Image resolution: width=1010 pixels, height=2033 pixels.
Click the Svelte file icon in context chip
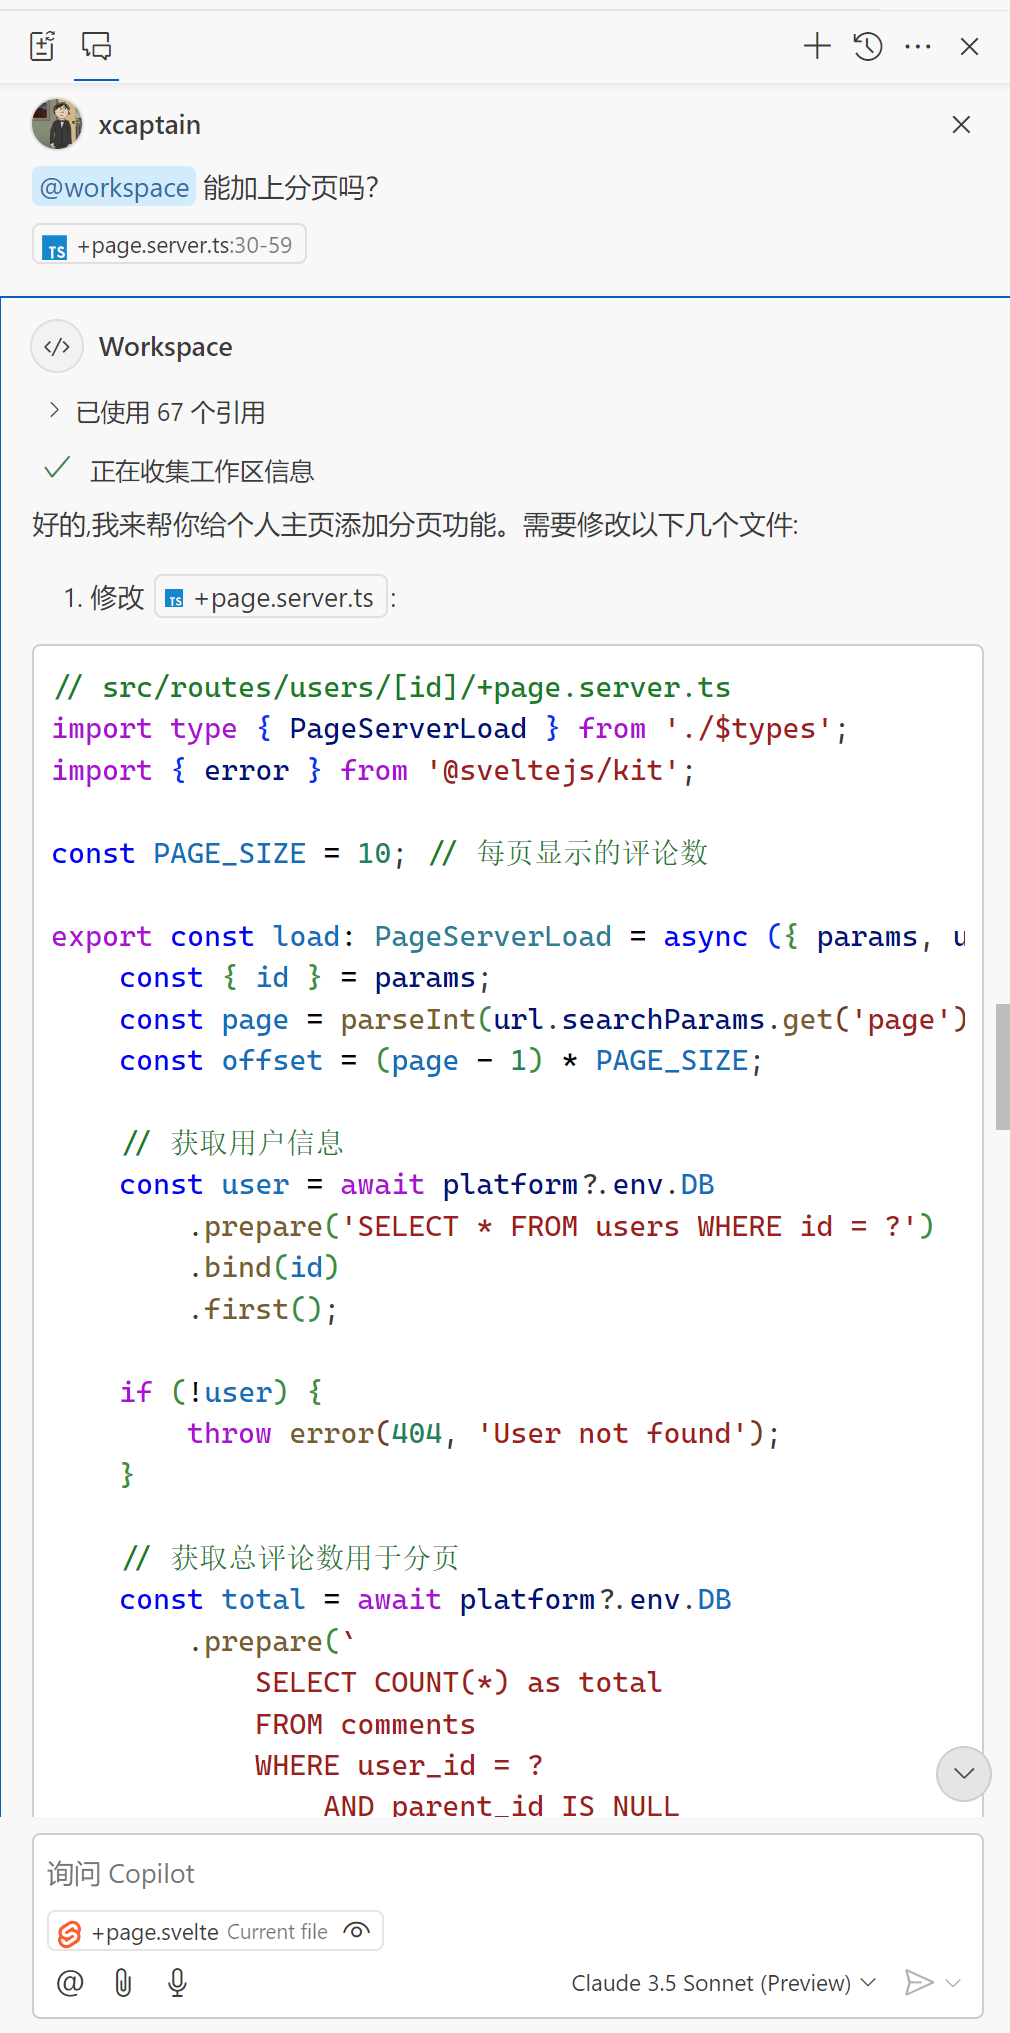tap(69, 1933)
